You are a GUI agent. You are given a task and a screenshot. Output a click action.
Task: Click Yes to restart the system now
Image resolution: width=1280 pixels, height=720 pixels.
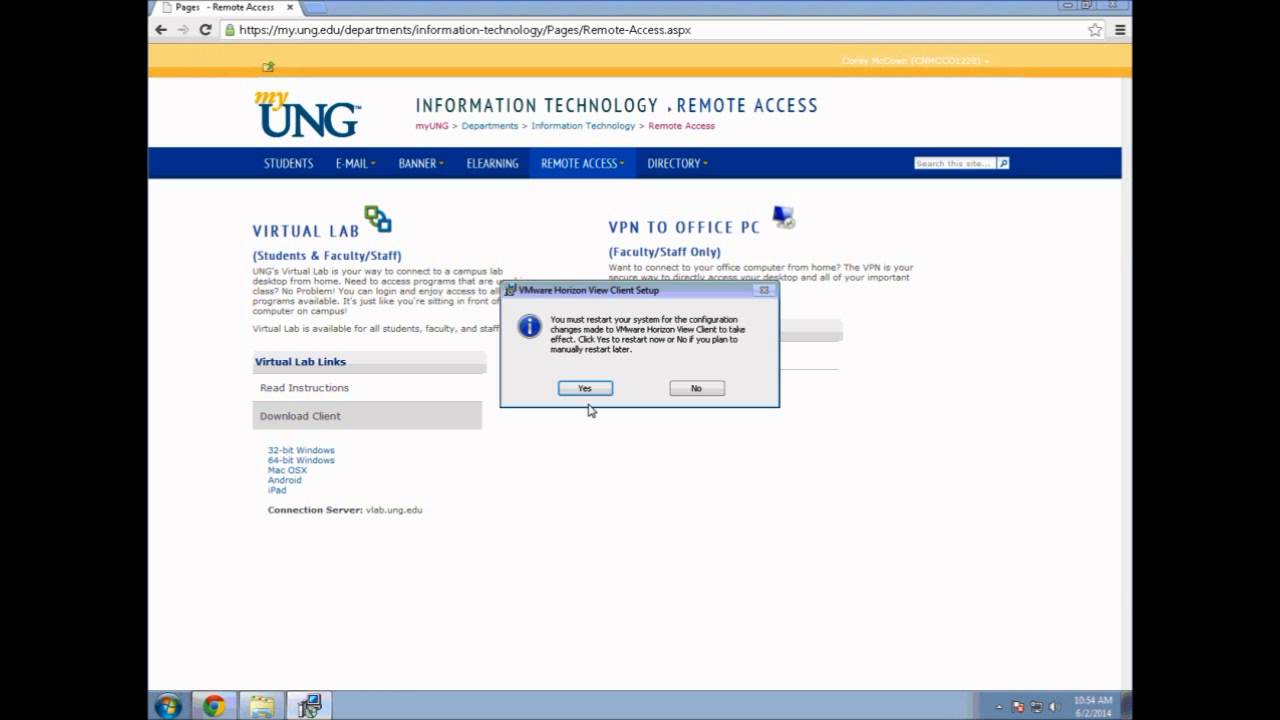585,388
